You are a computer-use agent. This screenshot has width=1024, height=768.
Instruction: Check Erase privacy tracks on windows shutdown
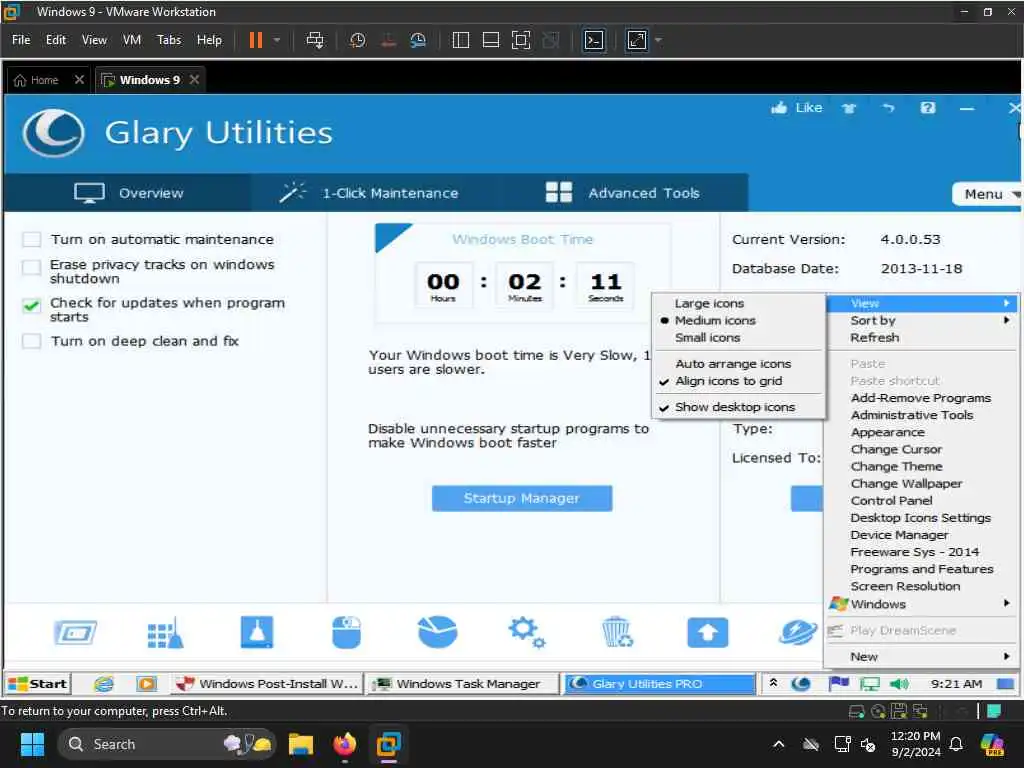tap(31, 266)
